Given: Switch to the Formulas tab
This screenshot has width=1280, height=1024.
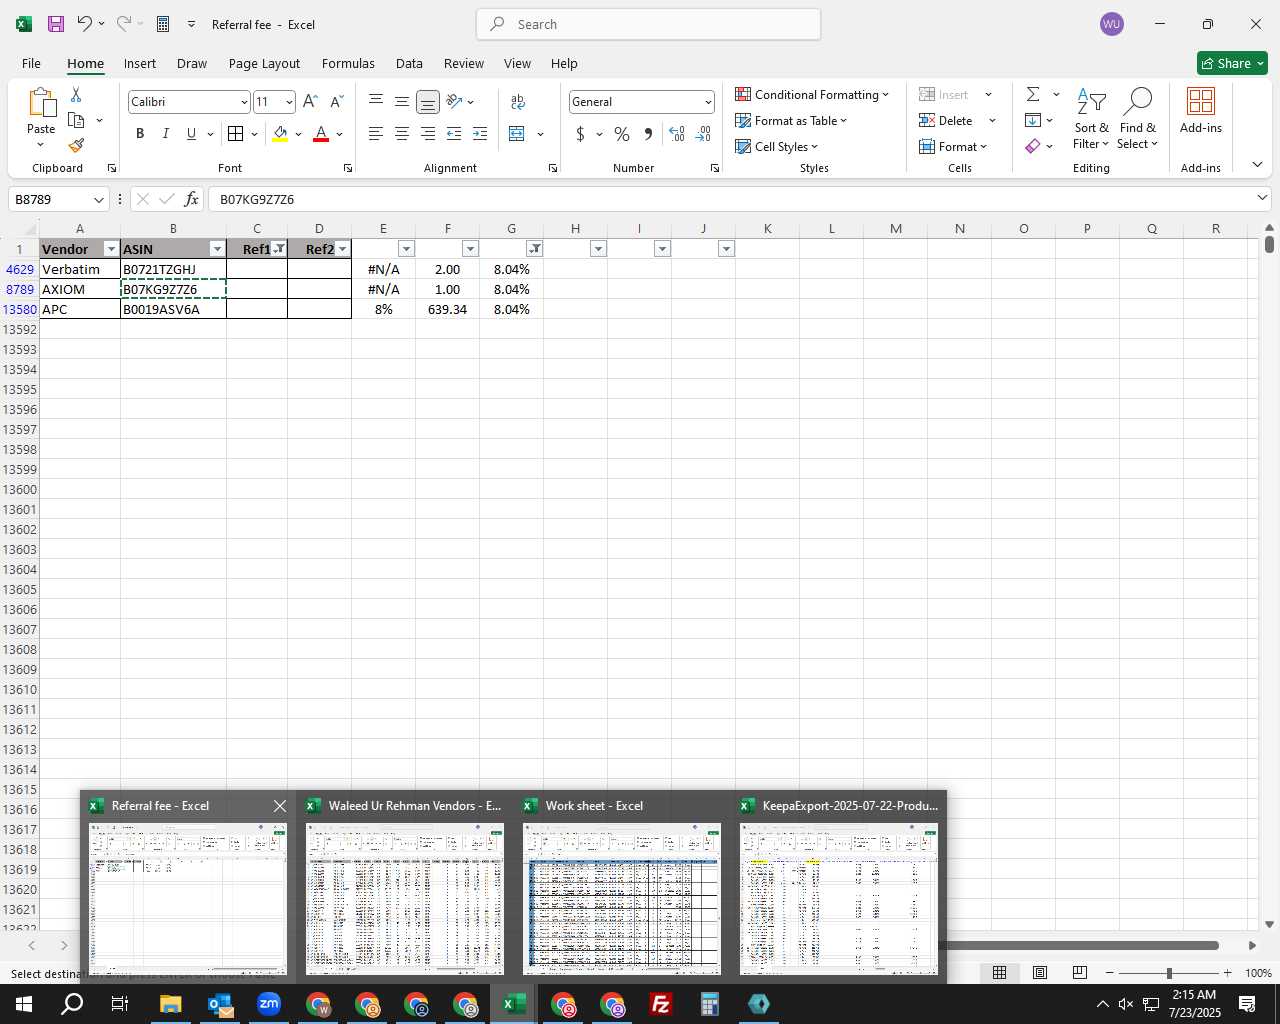Looking at the screenshot, I should coord(348,63).
